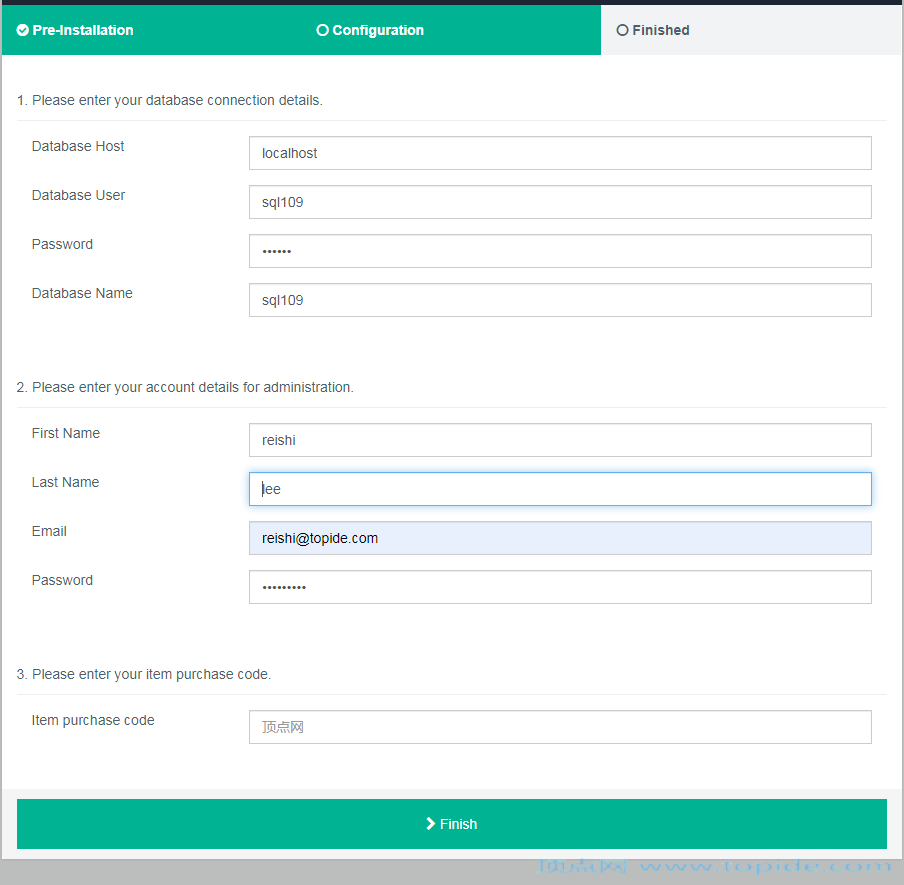Image resolution: width=904 pixels, height=885 pixels.
Task: Click the Email field showing reishi@topide.com
Action: (560, 538)
